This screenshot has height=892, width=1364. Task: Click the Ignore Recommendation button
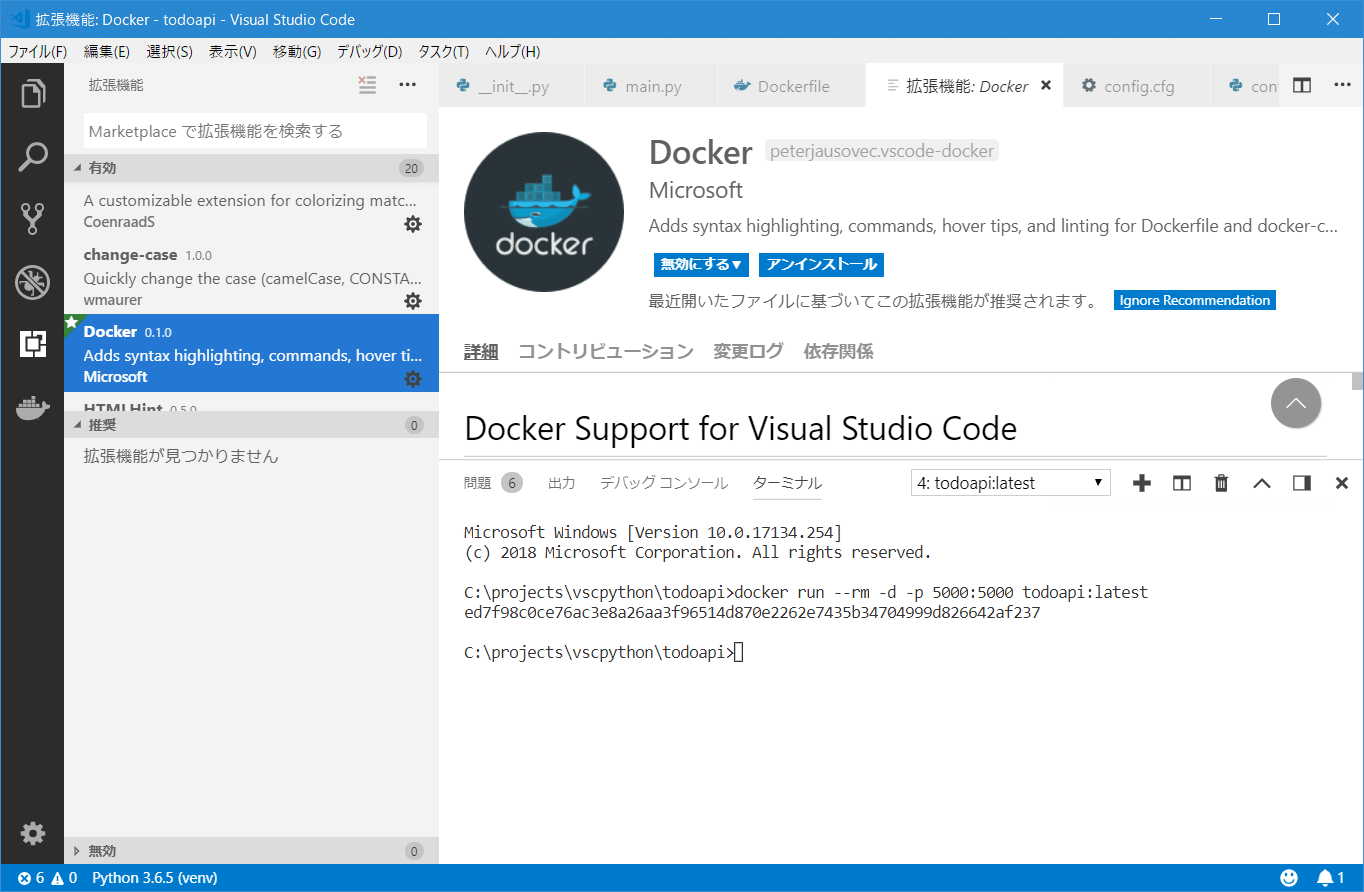(1194, 299)
